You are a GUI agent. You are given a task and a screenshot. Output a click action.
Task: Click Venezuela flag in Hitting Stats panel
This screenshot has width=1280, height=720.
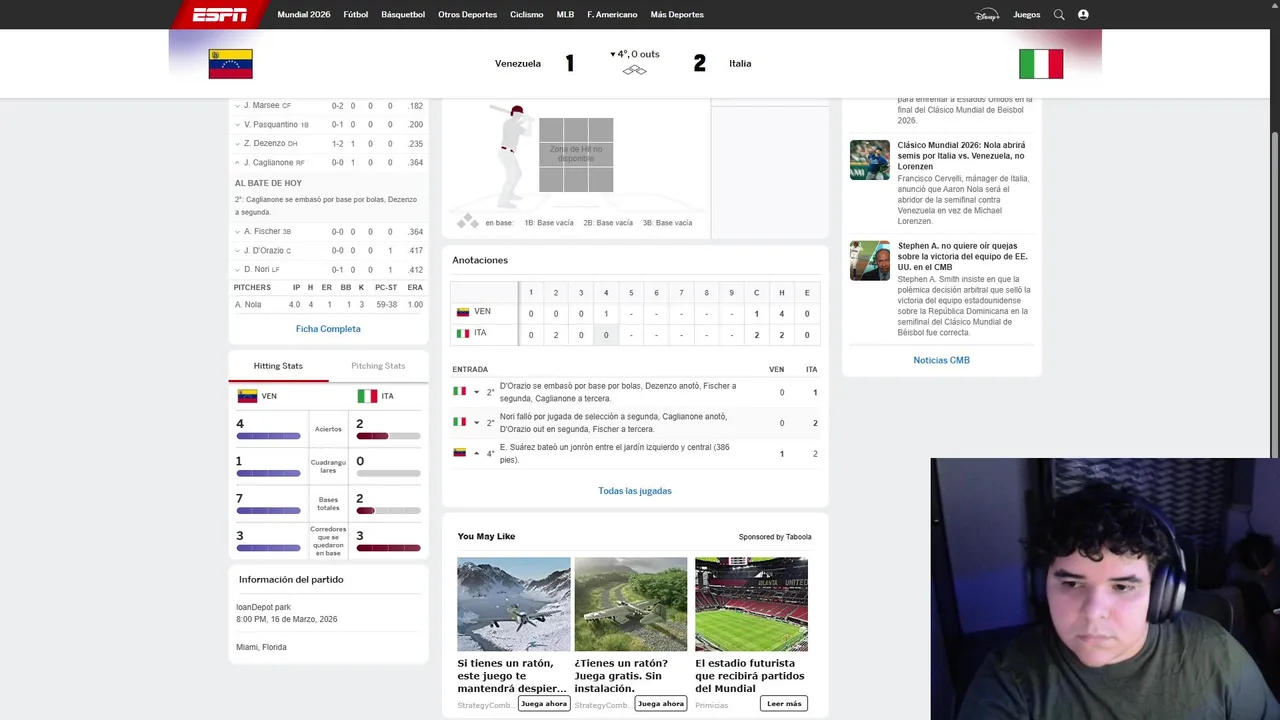(x=247, y=396)
